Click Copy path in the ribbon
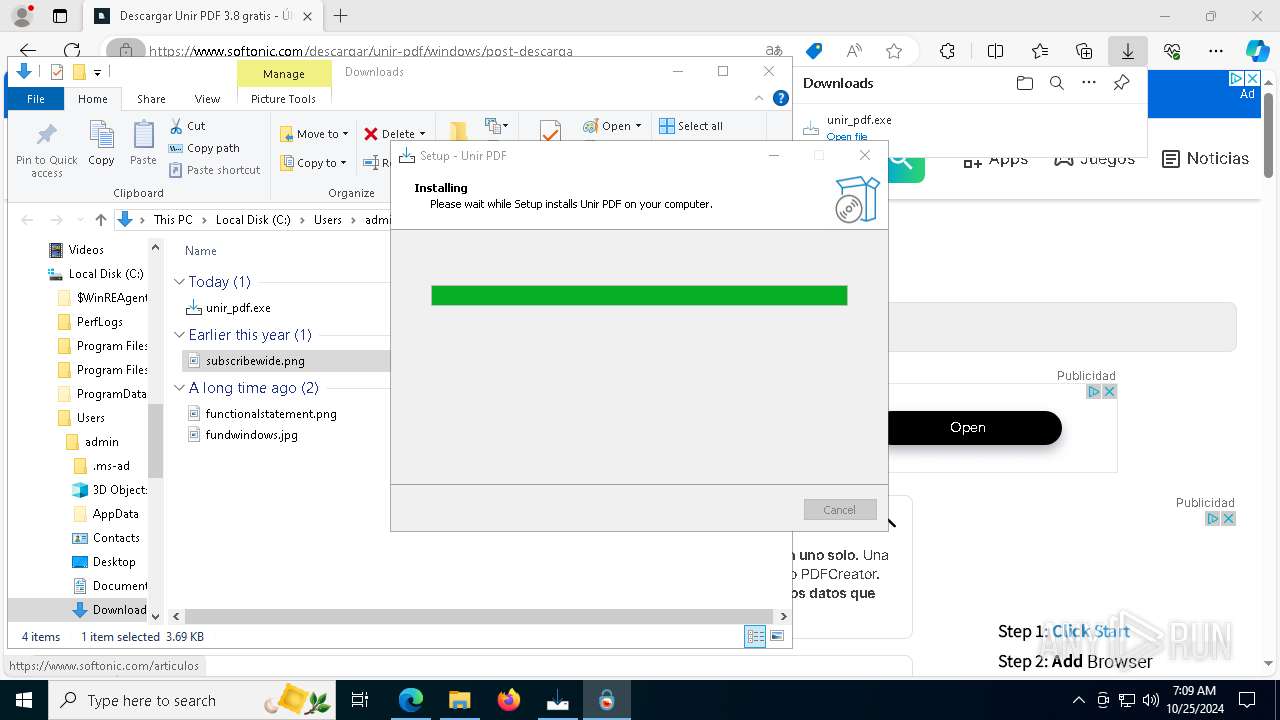The height and width of the screenshot is (720, 1280). [x=204, y=148]
